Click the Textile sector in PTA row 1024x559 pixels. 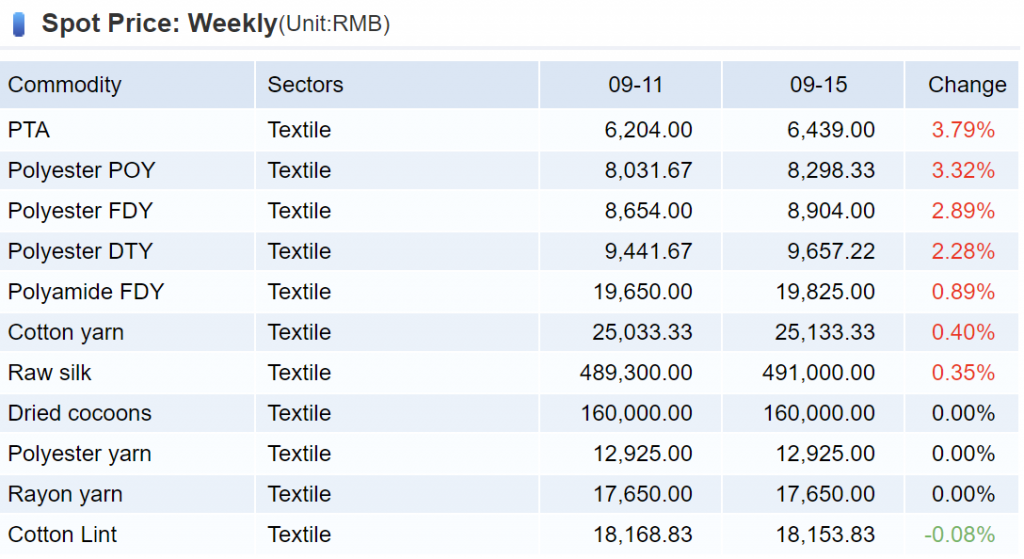[299, 130]
